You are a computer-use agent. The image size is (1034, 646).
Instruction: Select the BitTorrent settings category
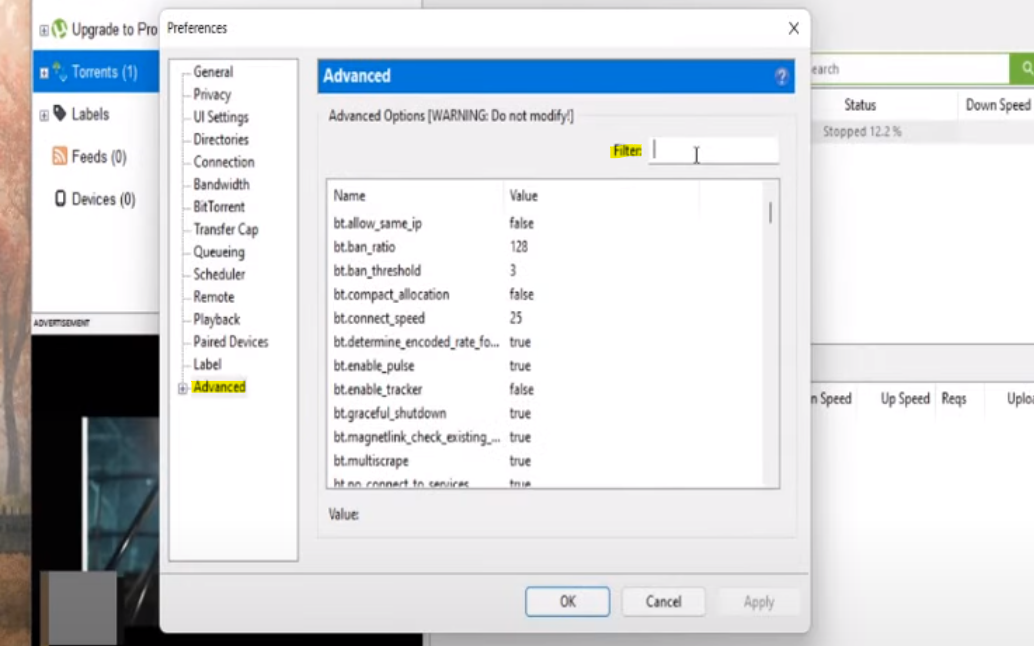click(220, 207)
